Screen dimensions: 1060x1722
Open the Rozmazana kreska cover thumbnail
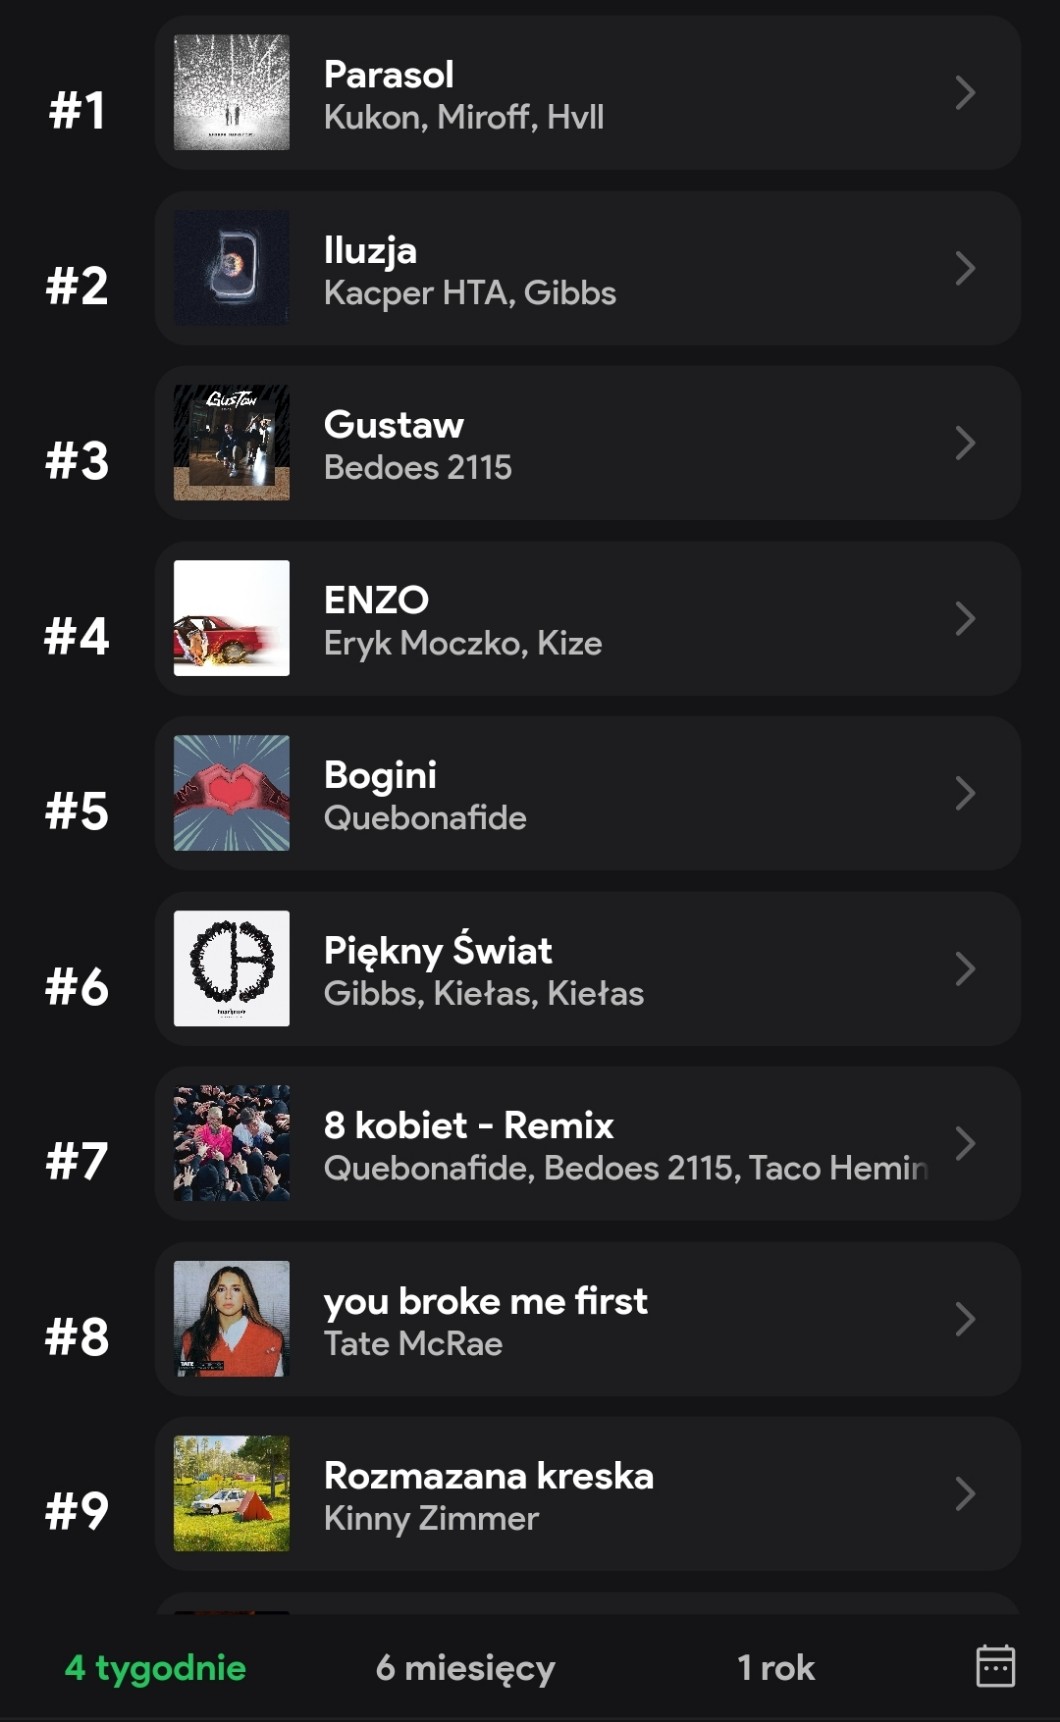pyautogui.click(x=232, y=1494)
